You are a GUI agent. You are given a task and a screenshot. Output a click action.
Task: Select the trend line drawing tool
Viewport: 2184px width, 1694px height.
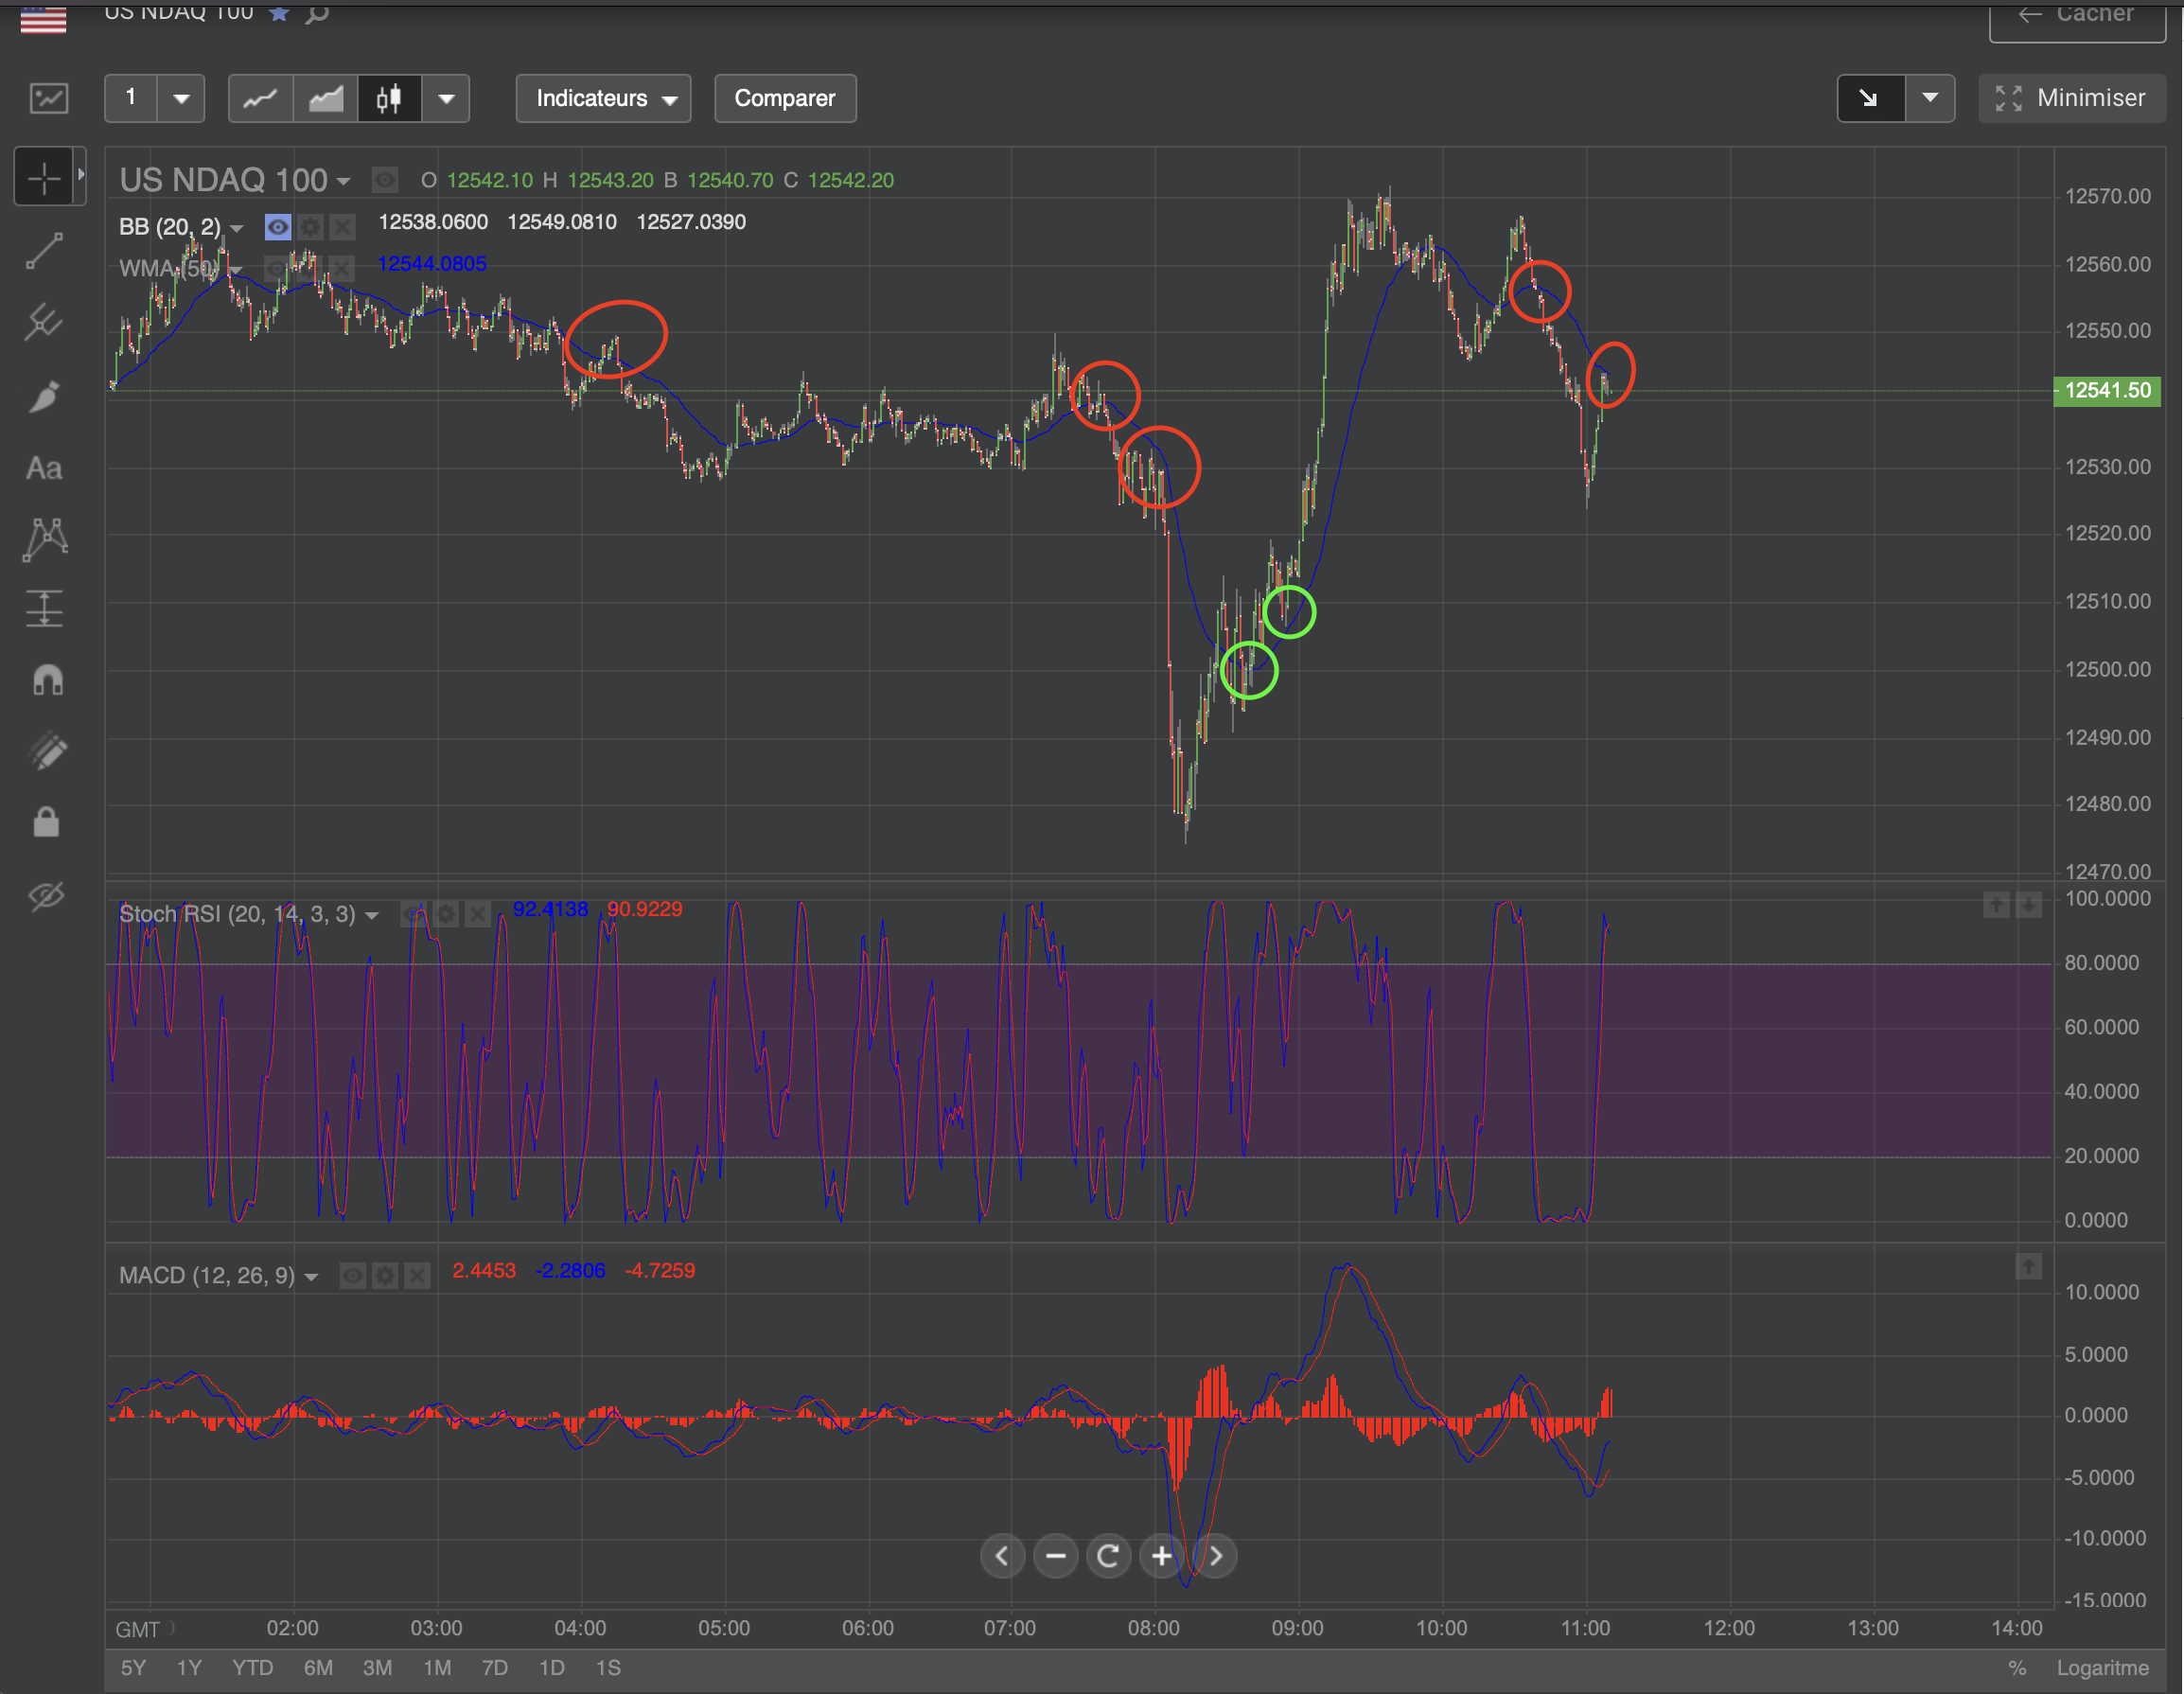45,251
